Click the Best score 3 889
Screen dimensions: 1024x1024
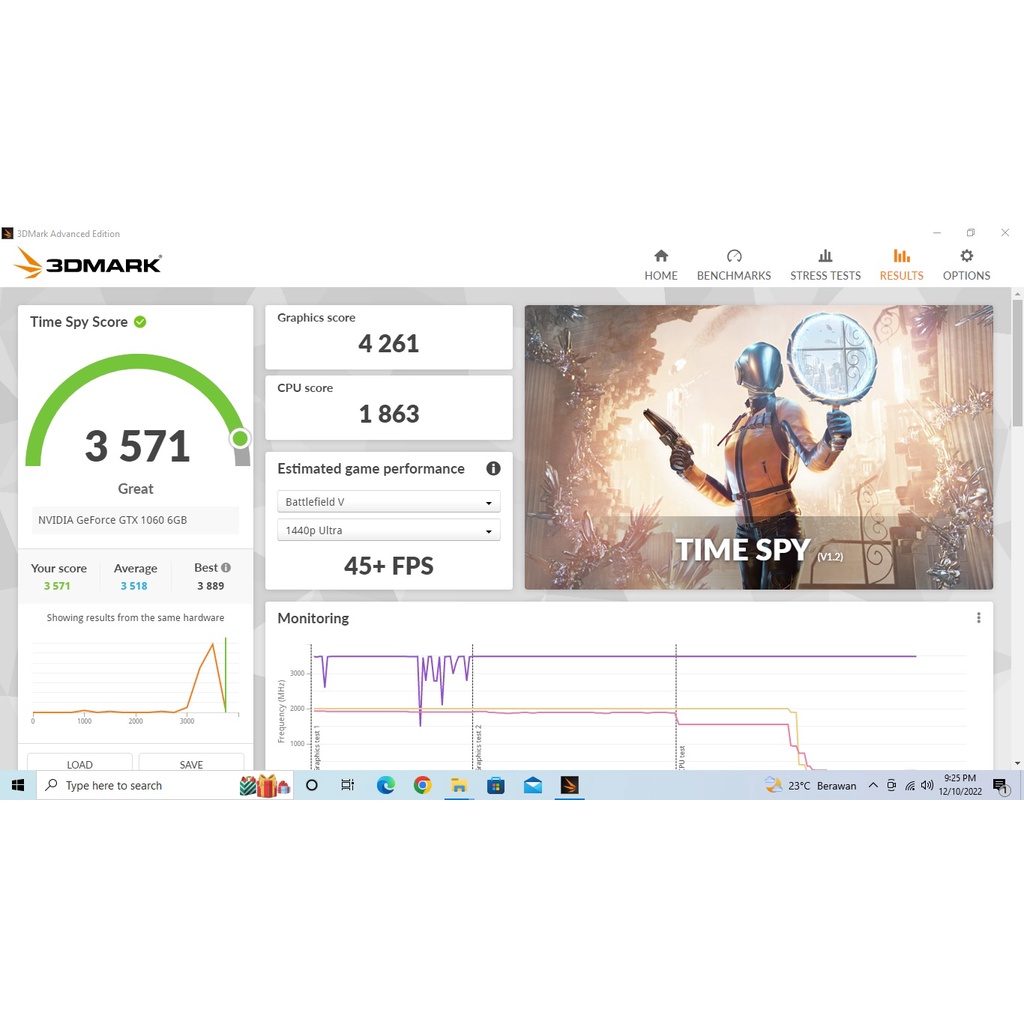coord(210,586)
